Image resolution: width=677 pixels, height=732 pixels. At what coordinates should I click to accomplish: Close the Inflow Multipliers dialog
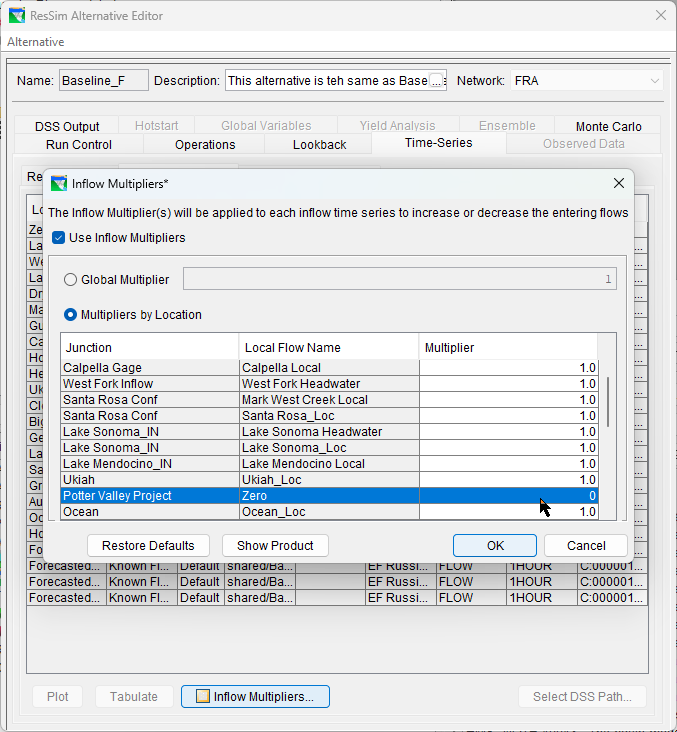pos(619,184)
